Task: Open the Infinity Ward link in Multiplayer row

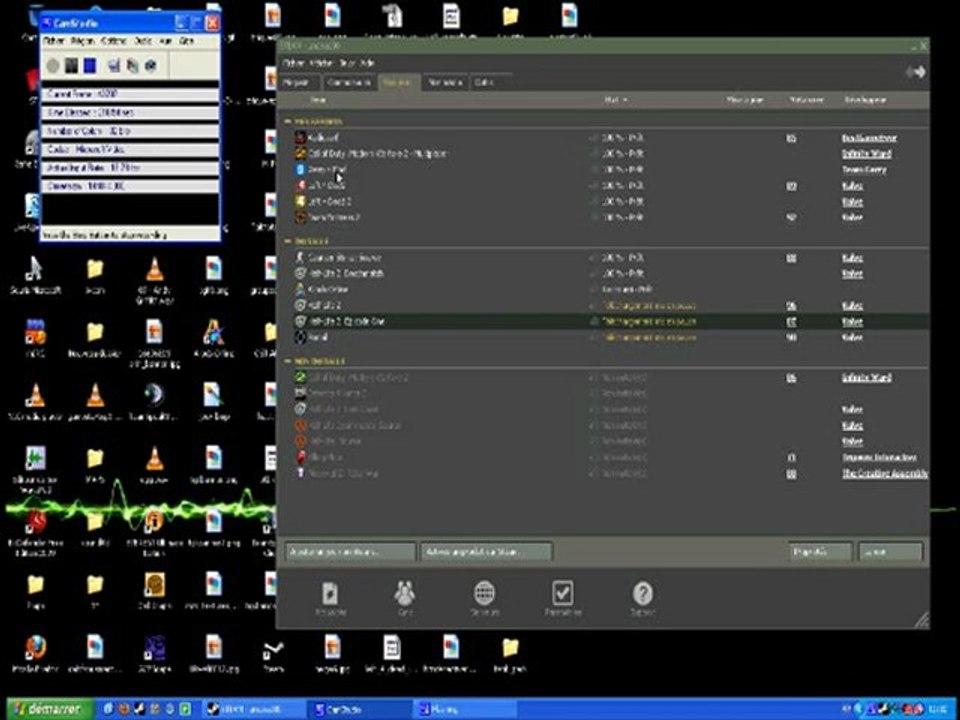Action: tap(867, 154)
